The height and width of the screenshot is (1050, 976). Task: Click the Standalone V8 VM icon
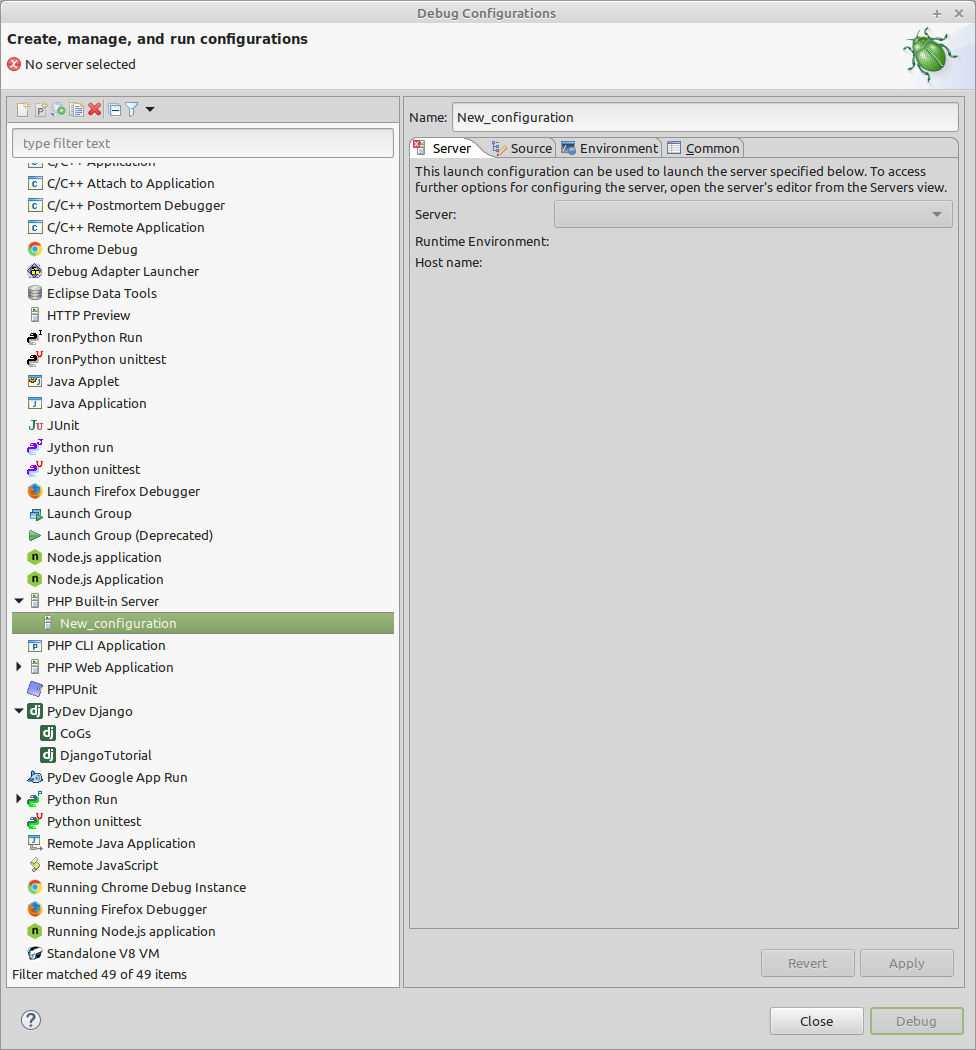click(x=35, y=953)
